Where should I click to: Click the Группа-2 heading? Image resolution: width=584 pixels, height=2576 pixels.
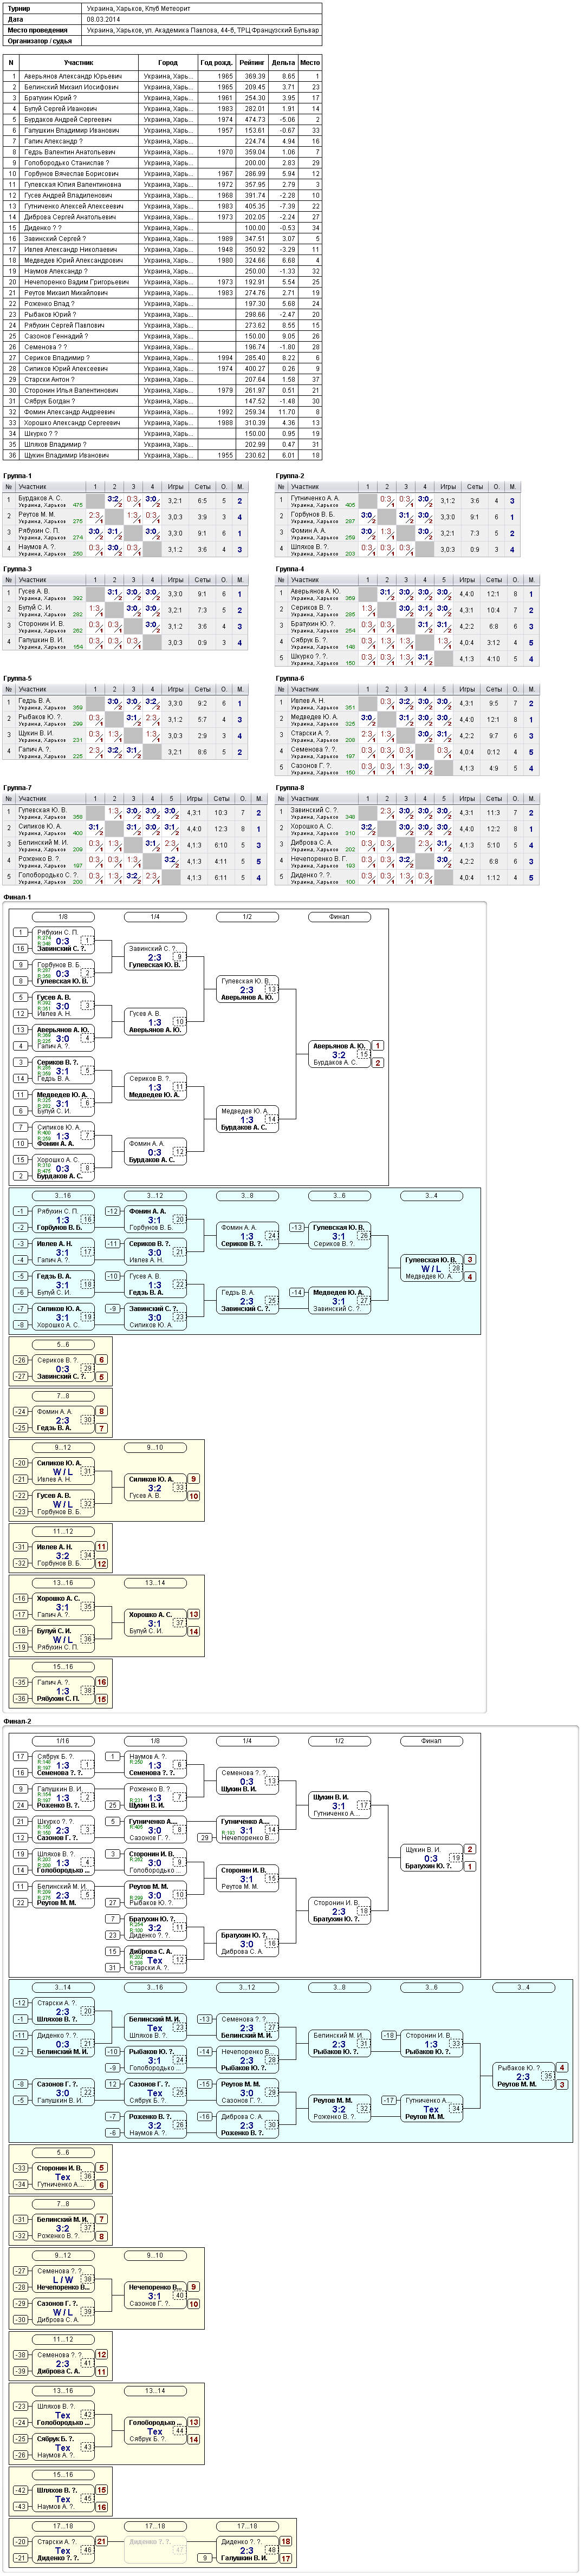(x=290, y=476)
